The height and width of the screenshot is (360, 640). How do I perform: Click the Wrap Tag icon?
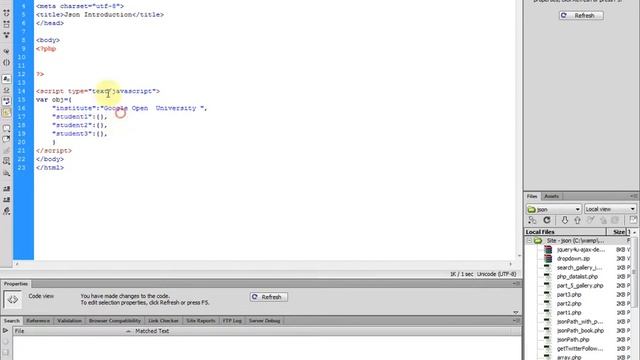pos(7,151)
